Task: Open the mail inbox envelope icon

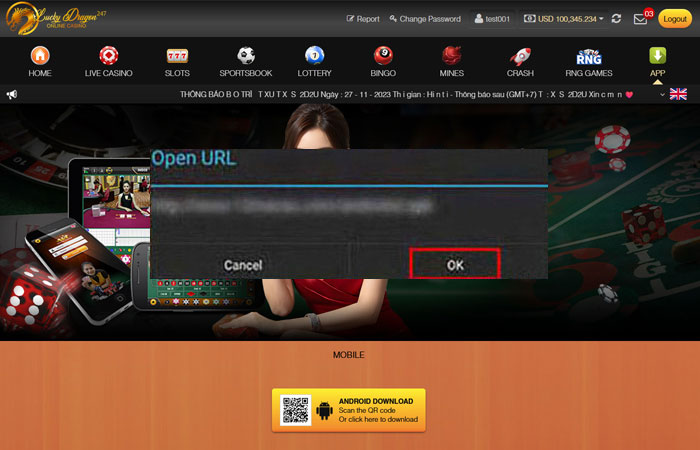Action: [x=640, y=19]
